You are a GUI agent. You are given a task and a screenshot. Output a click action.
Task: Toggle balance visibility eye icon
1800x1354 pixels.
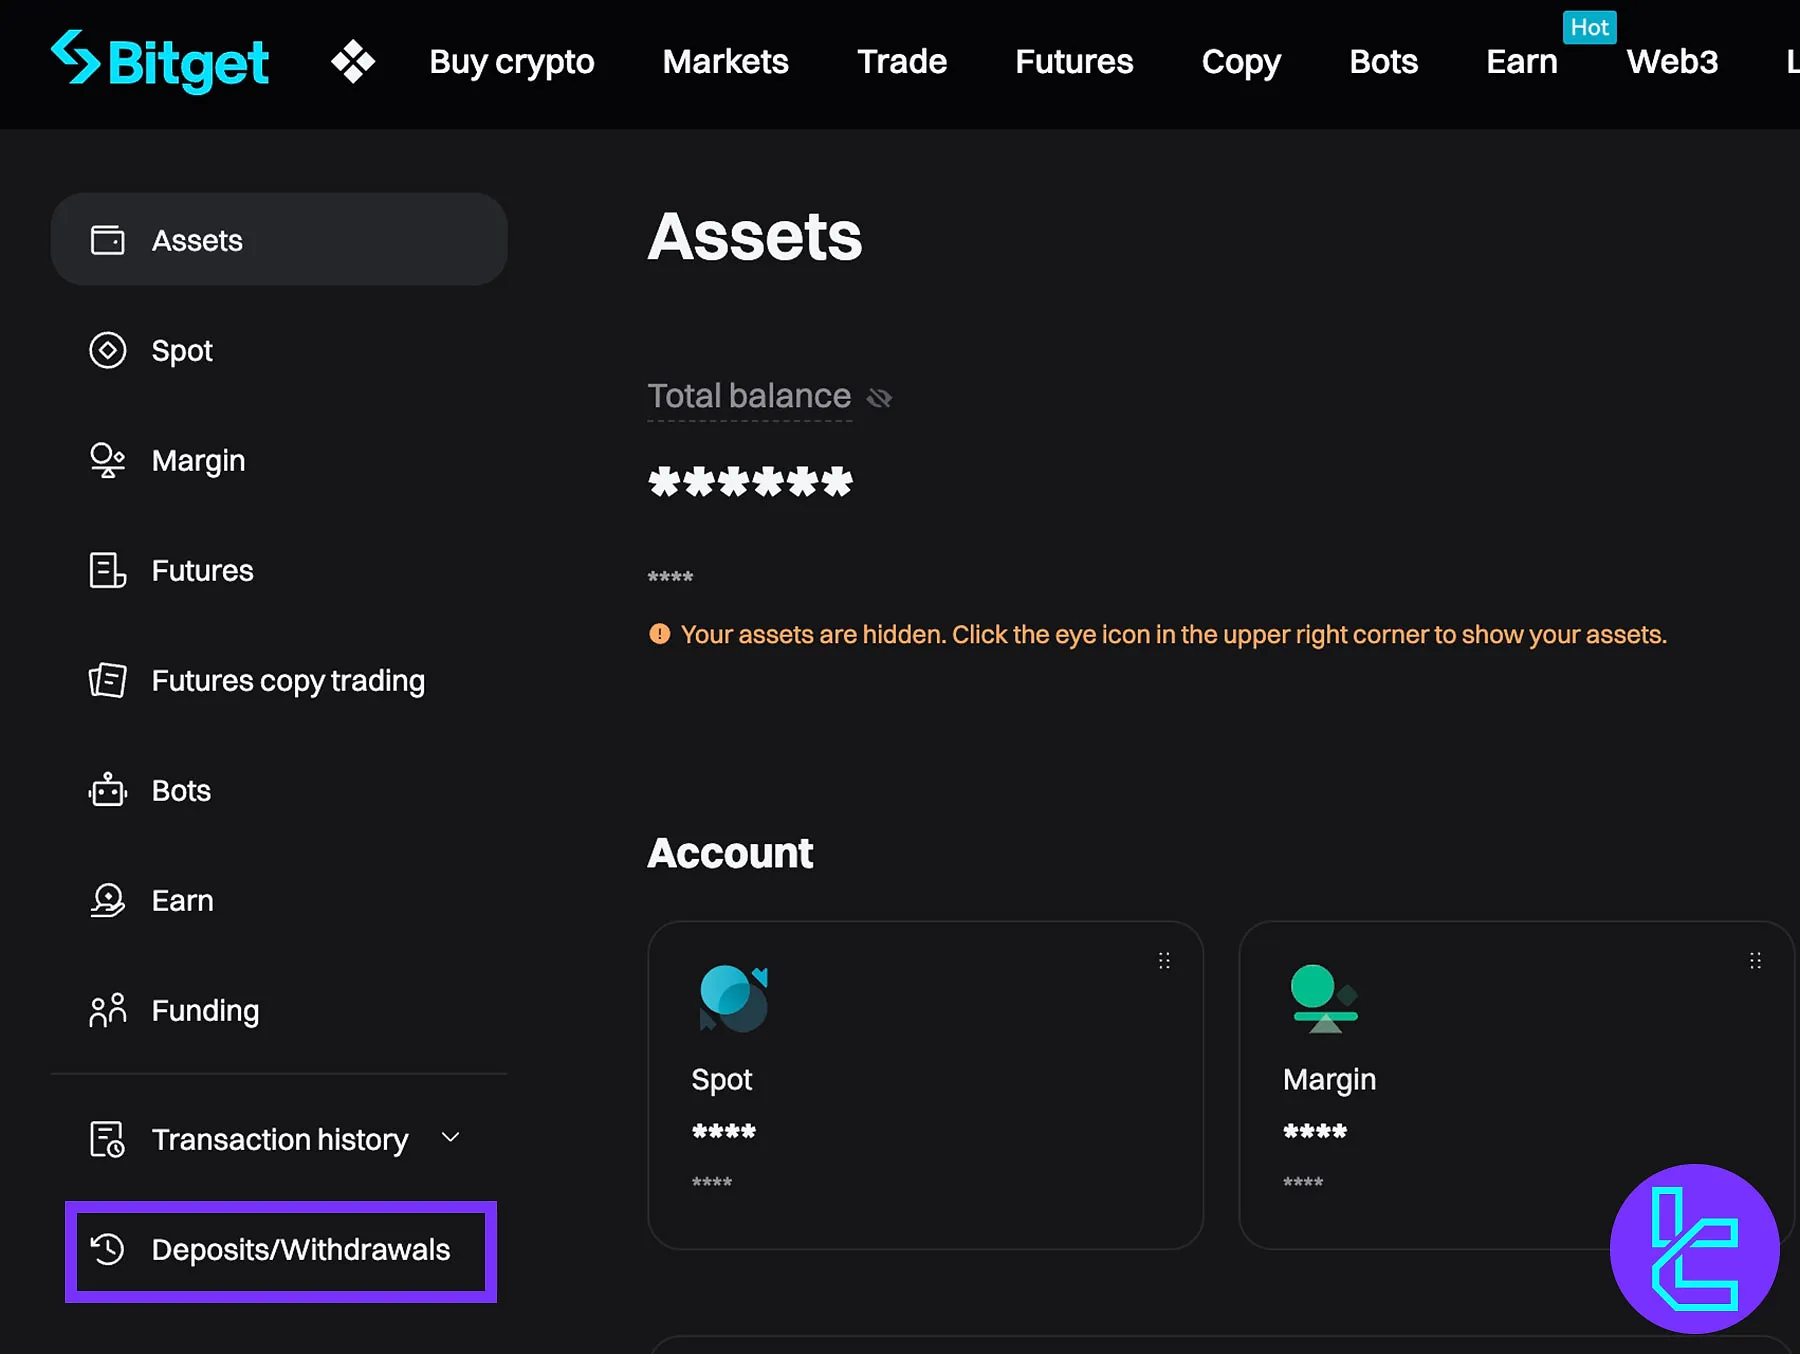click(x=879, y=398)
